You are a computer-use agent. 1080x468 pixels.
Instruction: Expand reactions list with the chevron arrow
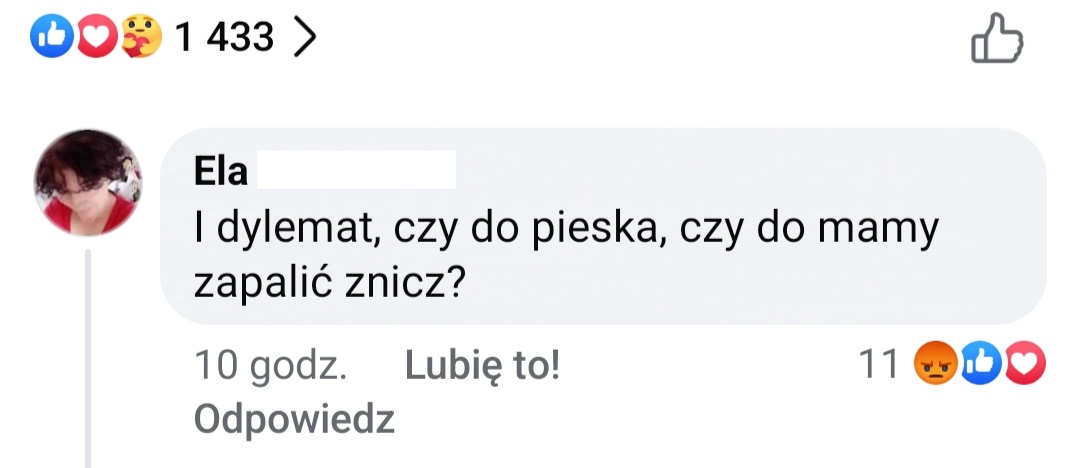(305, 38)
